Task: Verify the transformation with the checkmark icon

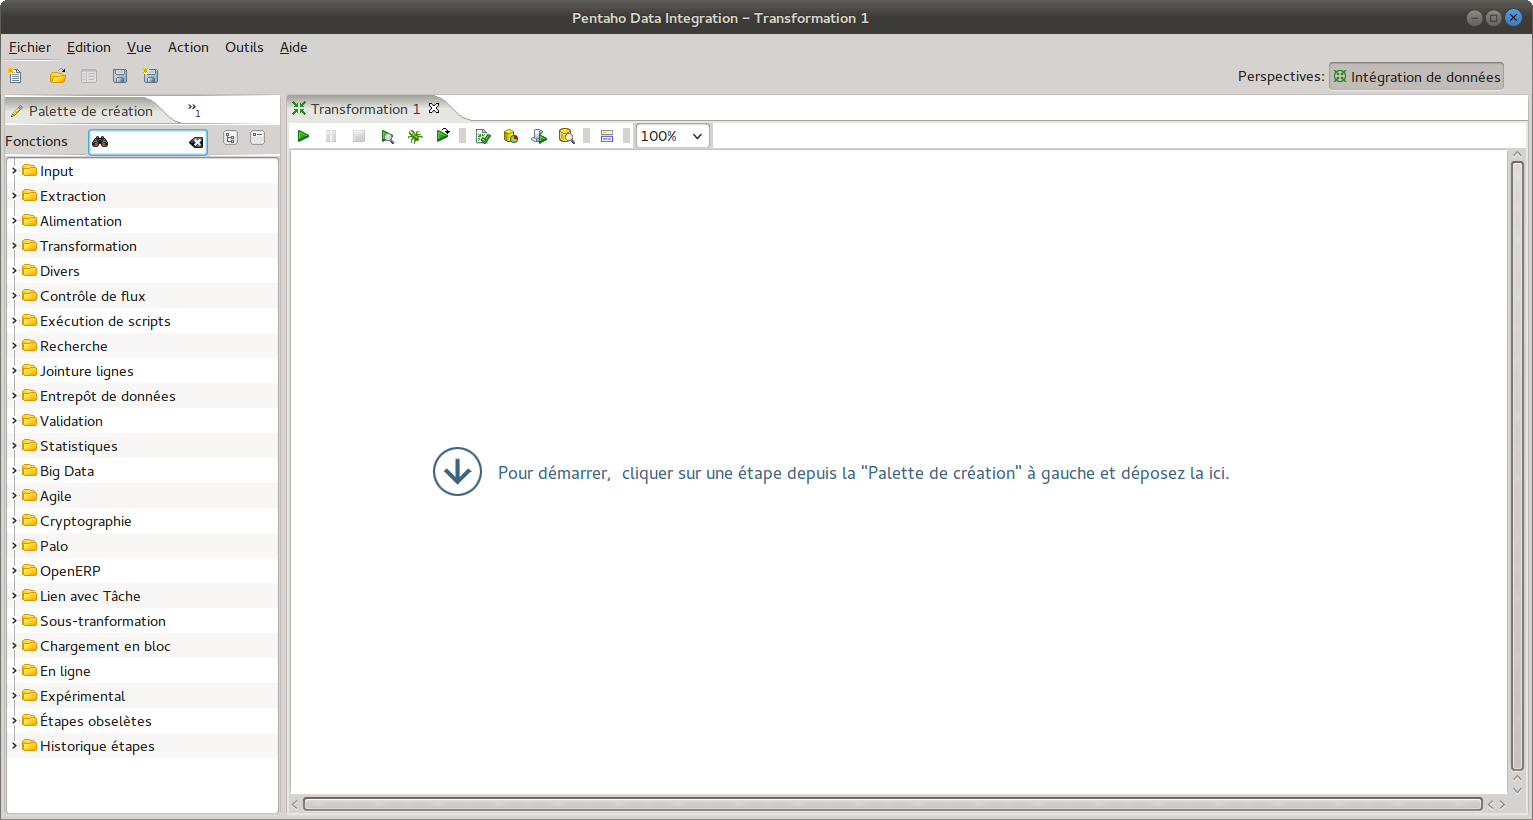Action: click(483, 136)
